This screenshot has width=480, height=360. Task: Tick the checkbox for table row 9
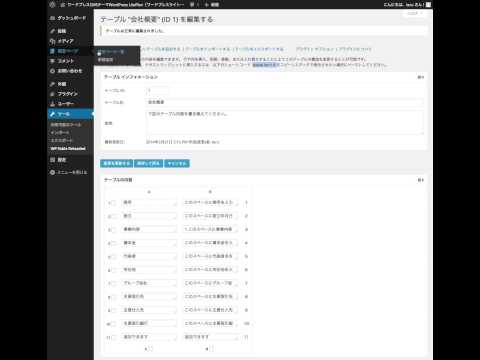coord(113,310)
